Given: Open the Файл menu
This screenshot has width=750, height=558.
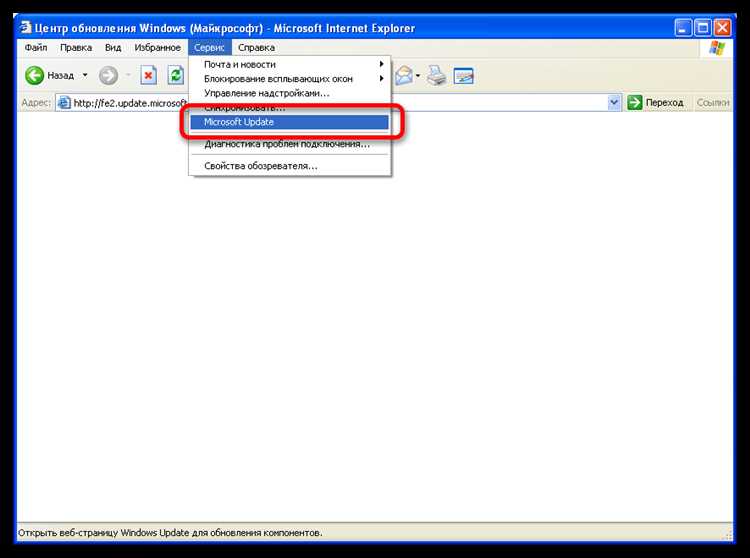Looking at the screenshot, I should (36, 47).
